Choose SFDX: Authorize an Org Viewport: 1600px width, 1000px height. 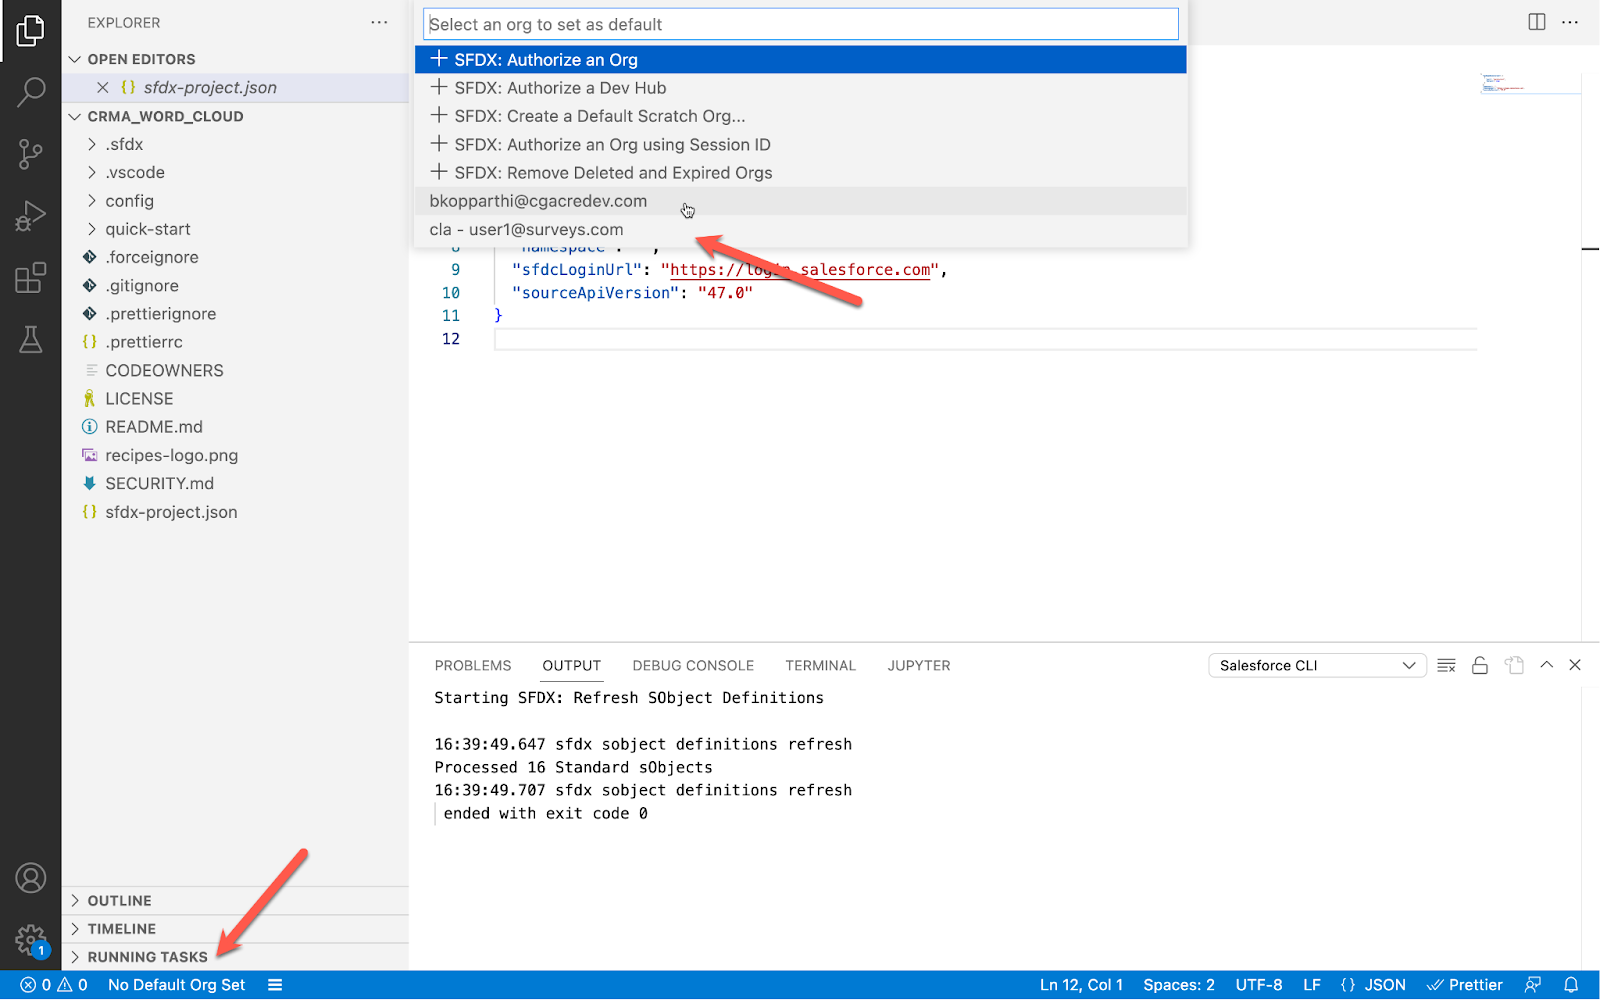pos(801,60)
